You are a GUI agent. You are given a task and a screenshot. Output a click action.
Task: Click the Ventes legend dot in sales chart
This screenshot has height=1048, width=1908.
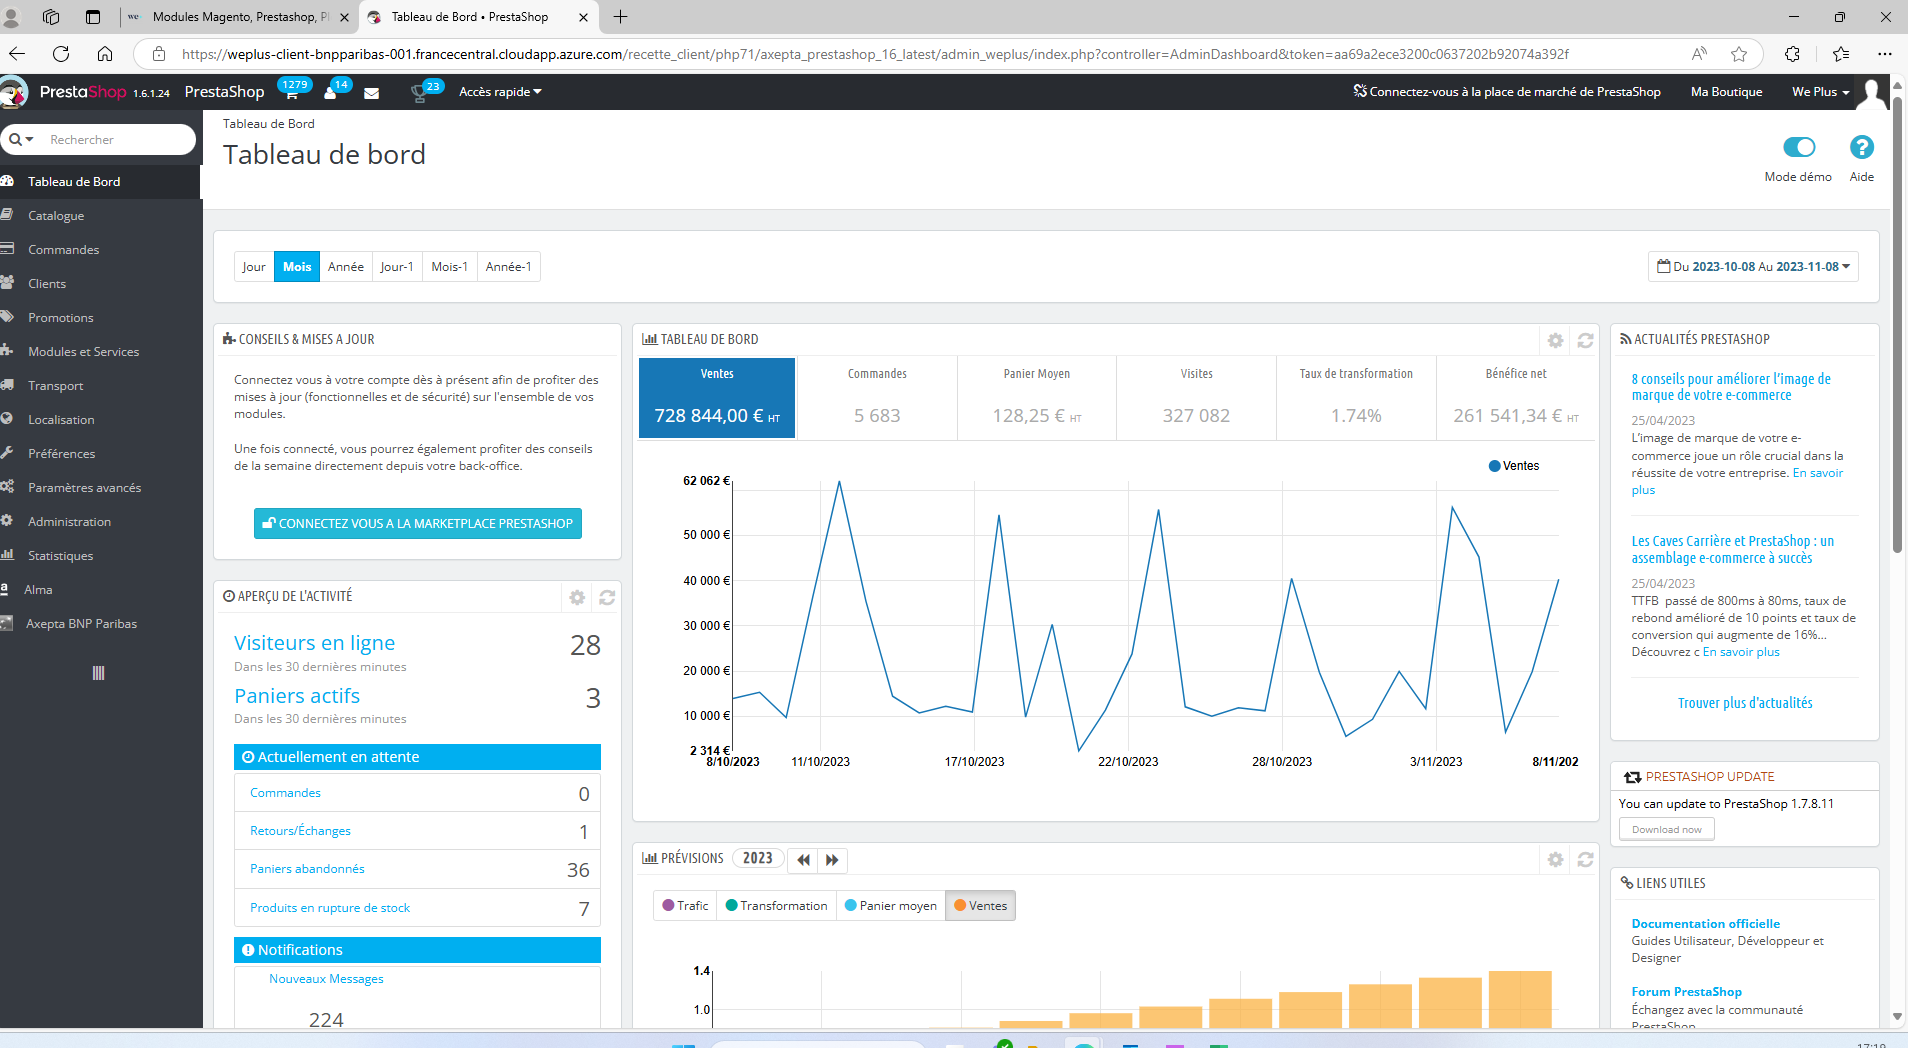tap(1494, 466)
